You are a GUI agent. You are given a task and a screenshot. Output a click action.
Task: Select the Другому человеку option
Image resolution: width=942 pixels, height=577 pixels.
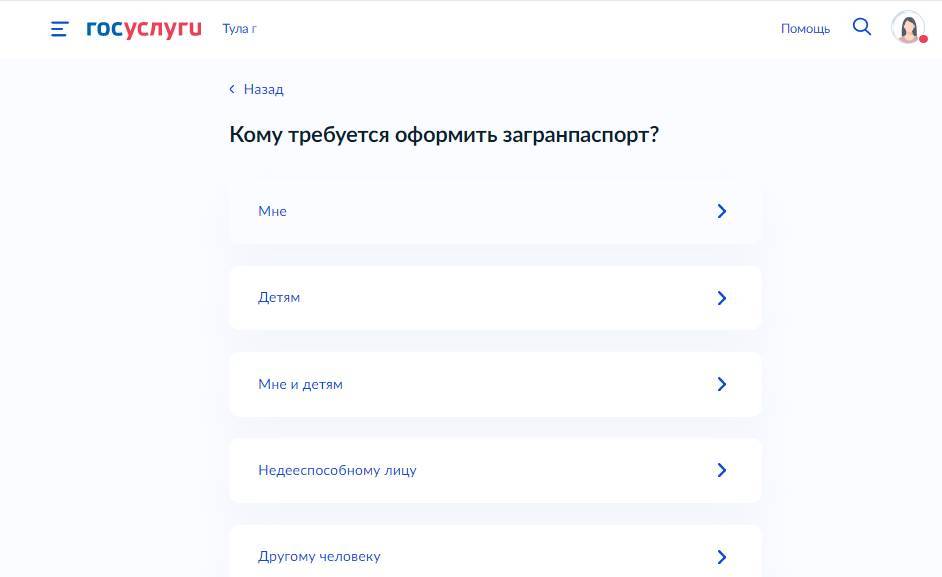click(319, 556)
